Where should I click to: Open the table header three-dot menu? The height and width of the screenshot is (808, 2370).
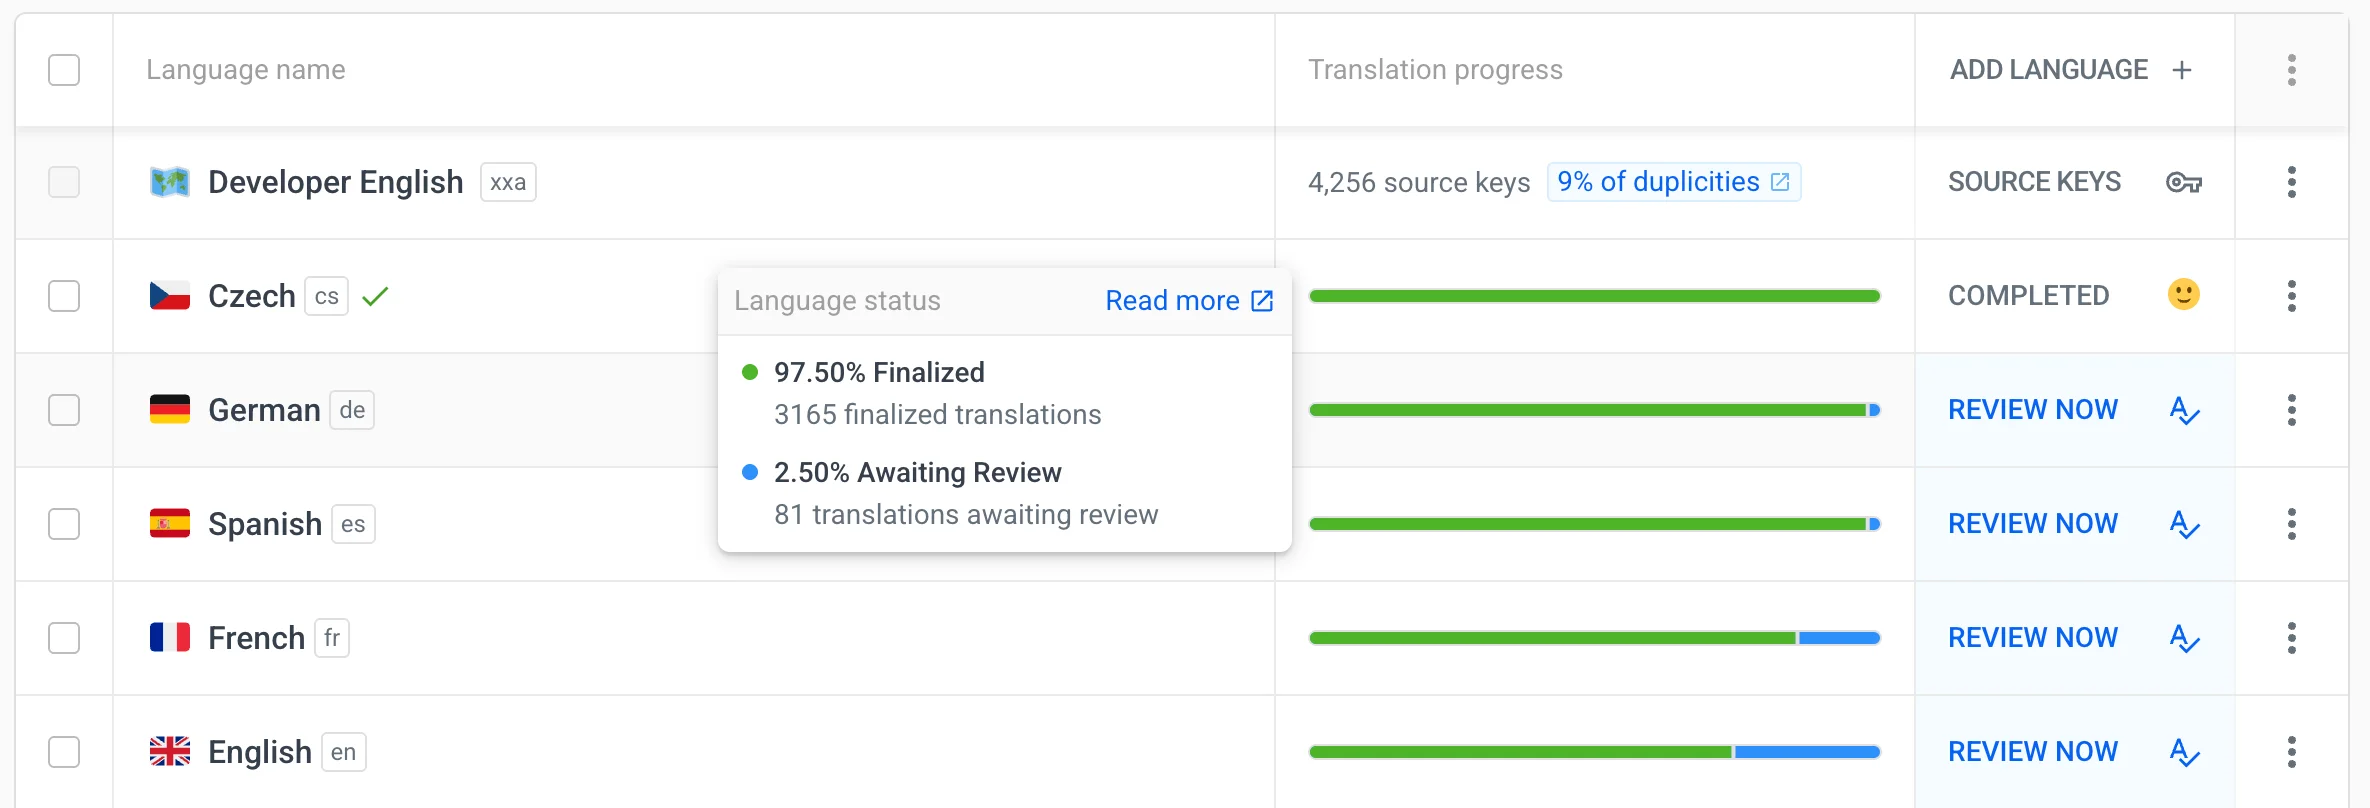click(2291, 70)
